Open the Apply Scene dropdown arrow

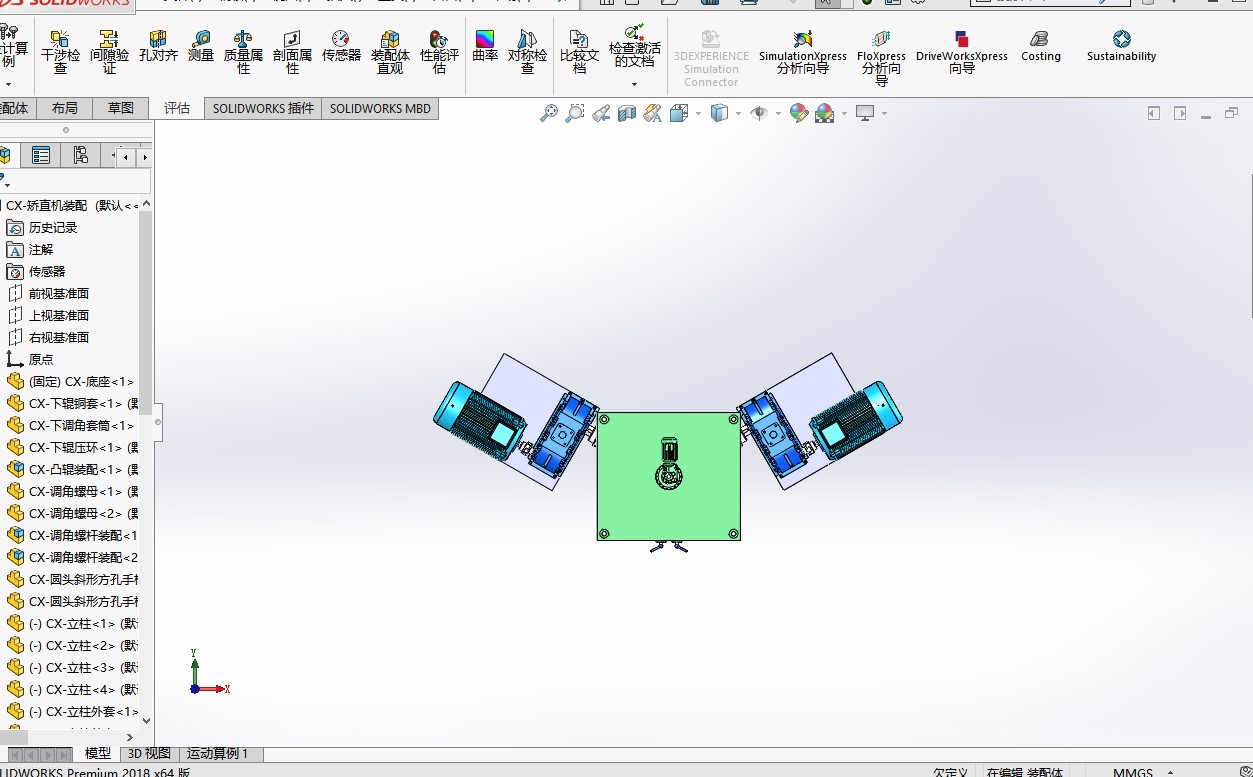844,114
